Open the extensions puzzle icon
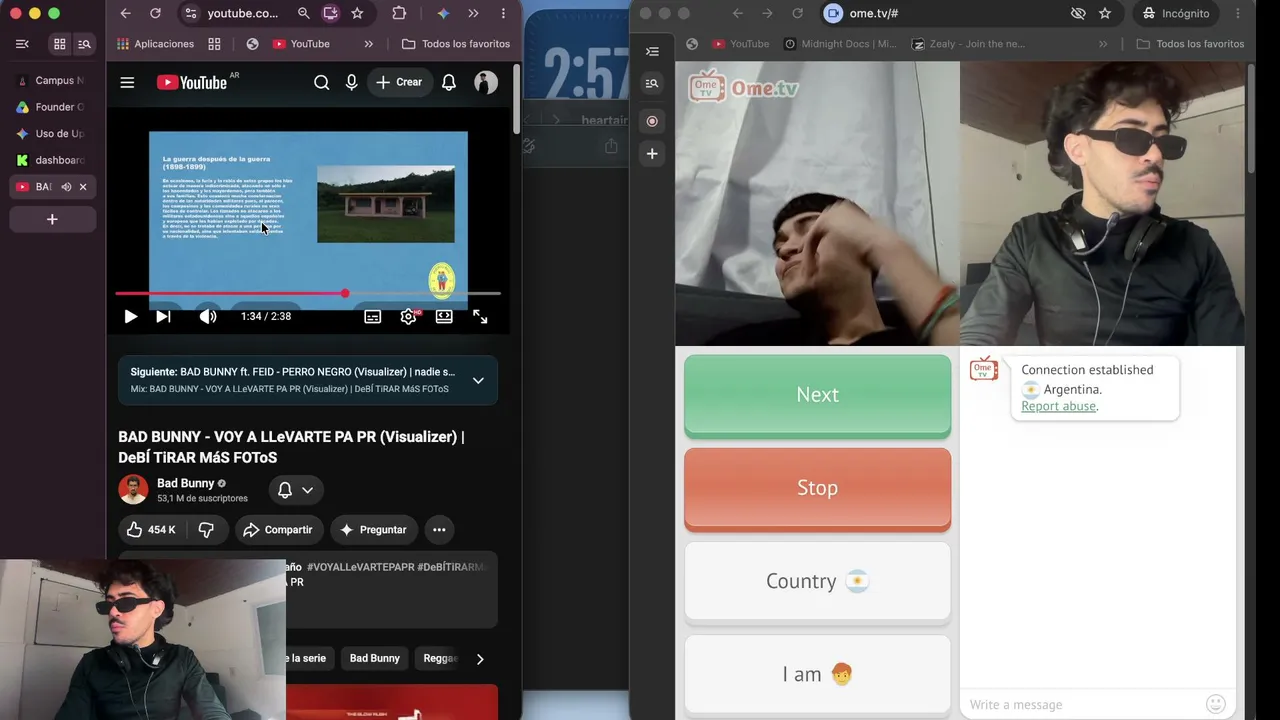Screen dimensions: 1280x720 [399, 13]
